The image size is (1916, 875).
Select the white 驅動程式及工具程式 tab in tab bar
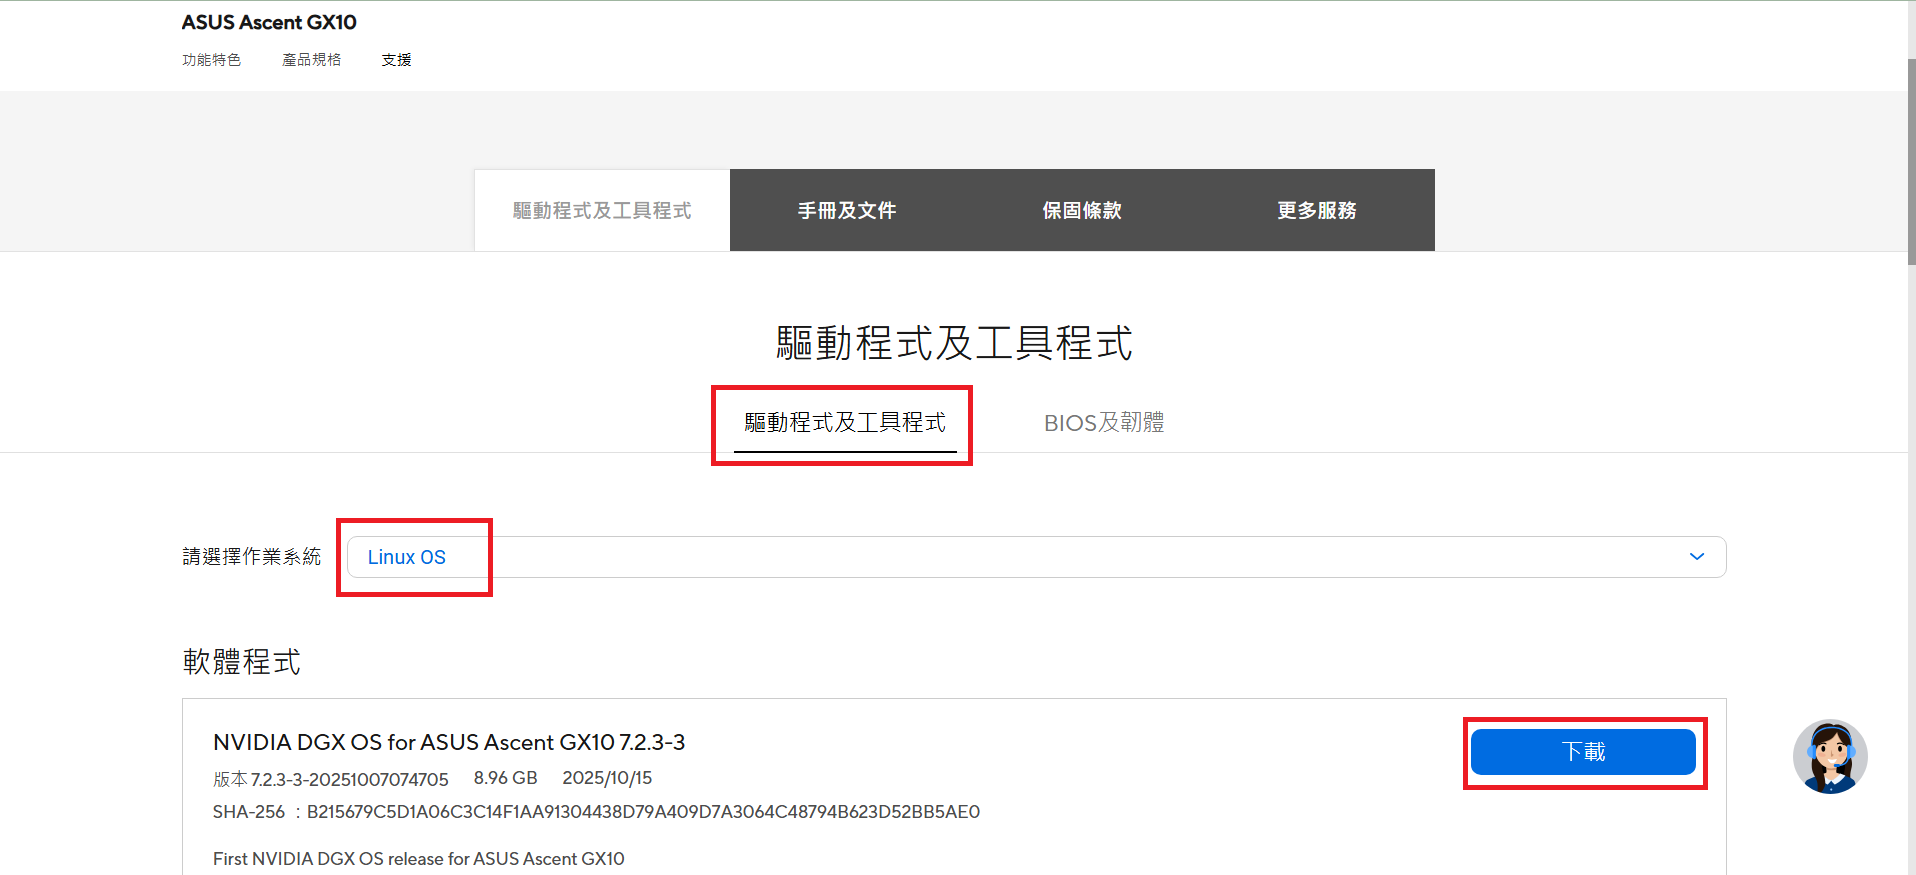602,210
